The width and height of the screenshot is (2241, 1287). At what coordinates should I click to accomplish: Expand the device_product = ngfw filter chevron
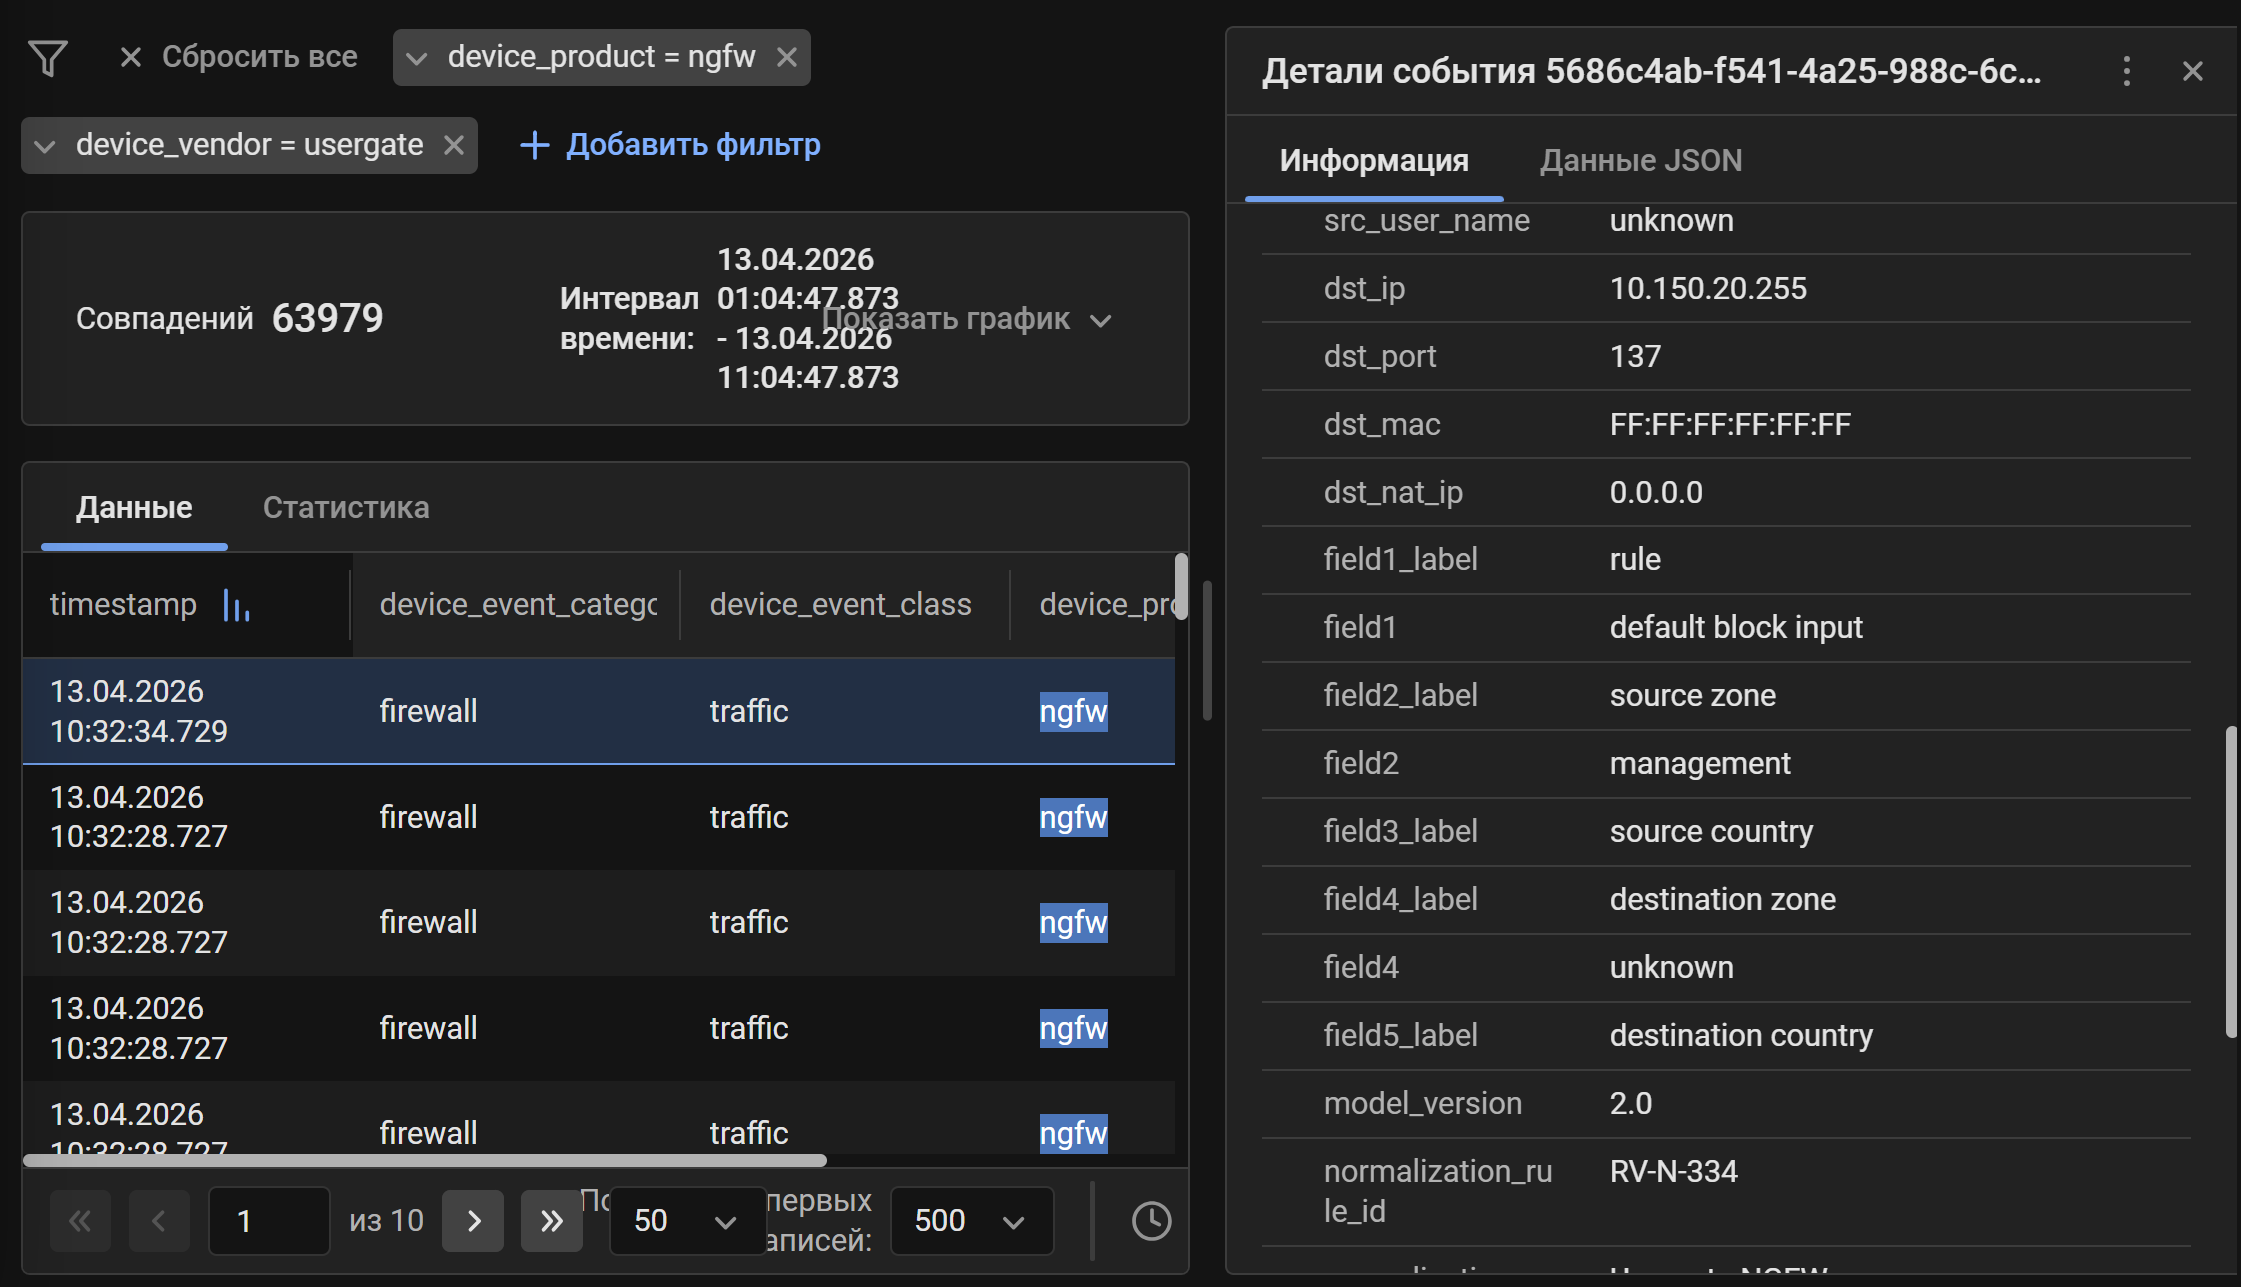coord(417,58)
